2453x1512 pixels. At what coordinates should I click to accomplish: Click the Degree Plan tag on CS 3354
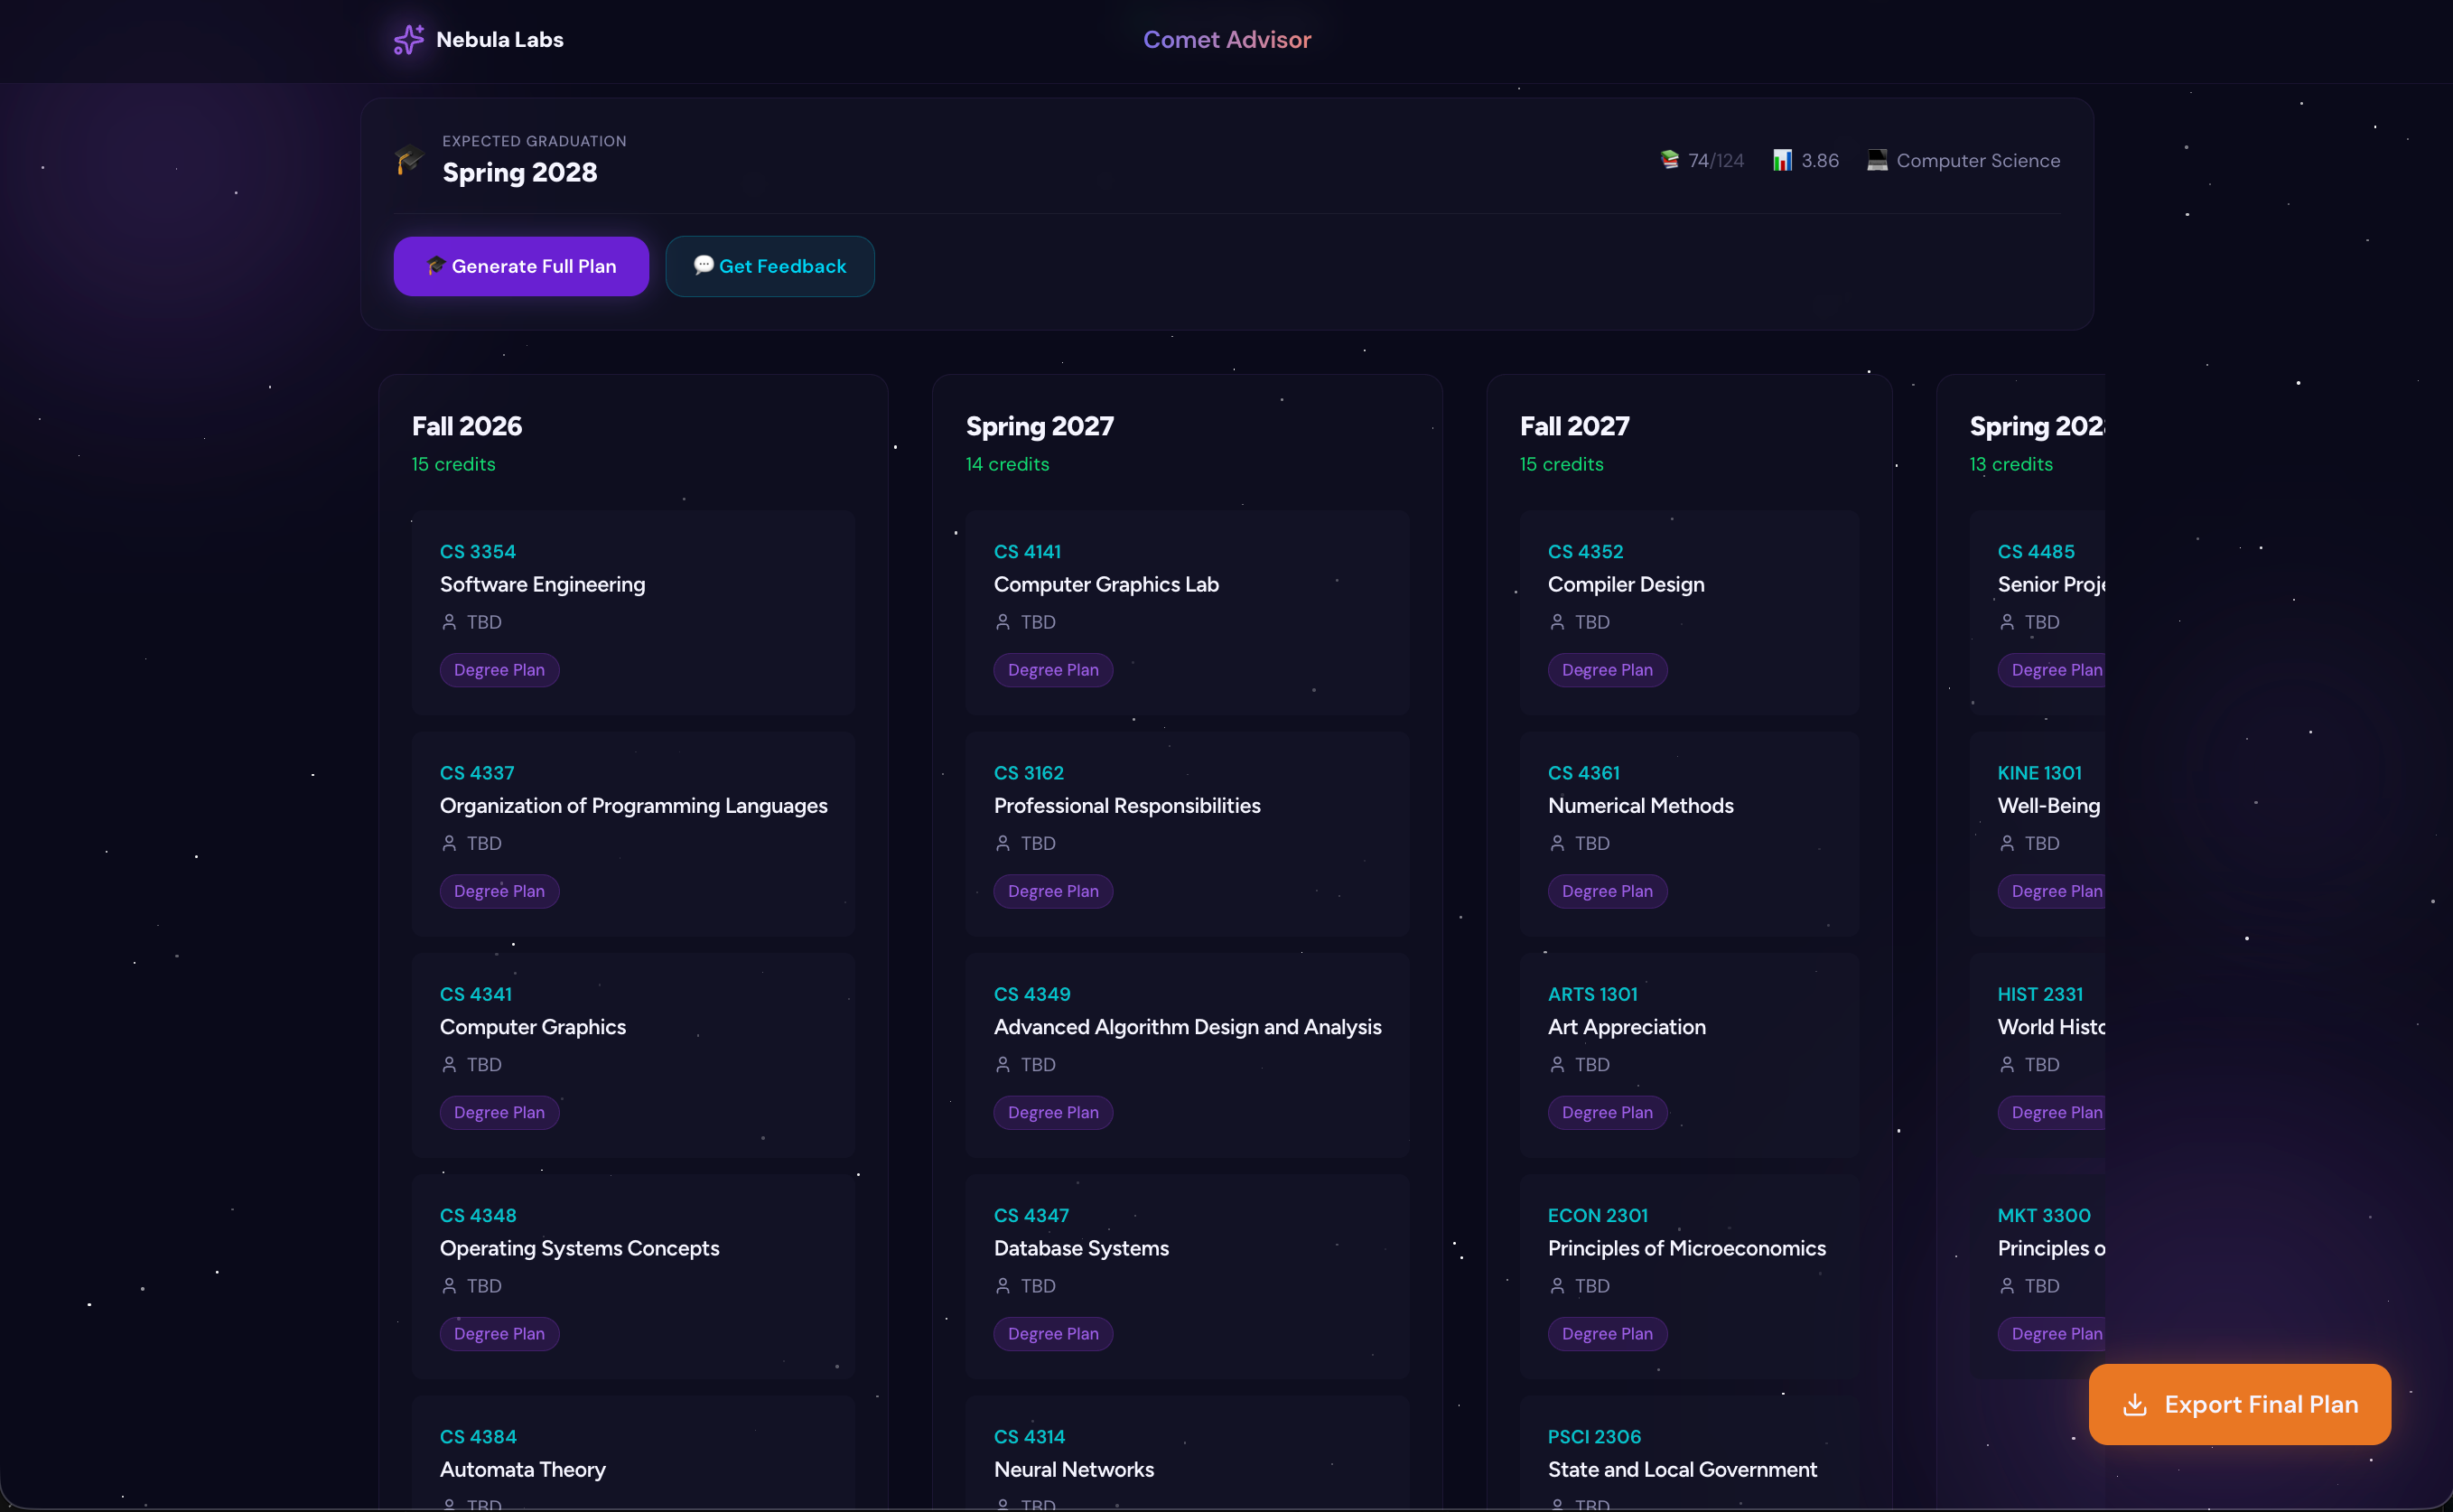[x=499, y=670]
